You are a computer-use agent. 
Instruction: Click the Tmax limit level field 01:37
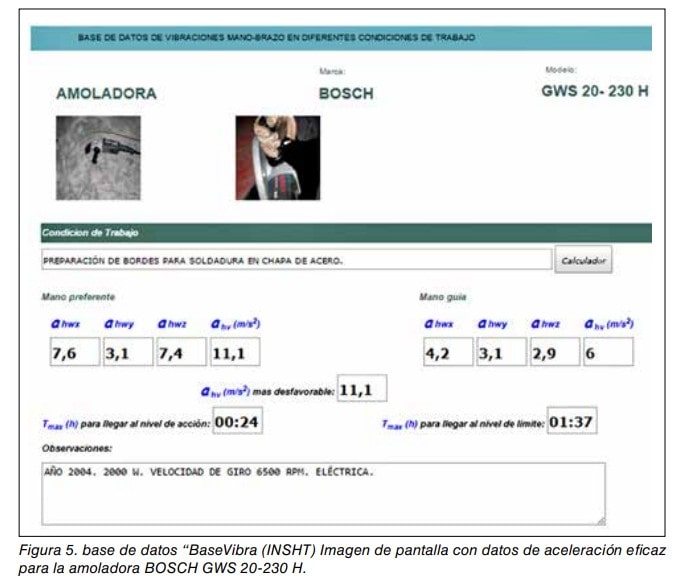[x=572, y=422]
